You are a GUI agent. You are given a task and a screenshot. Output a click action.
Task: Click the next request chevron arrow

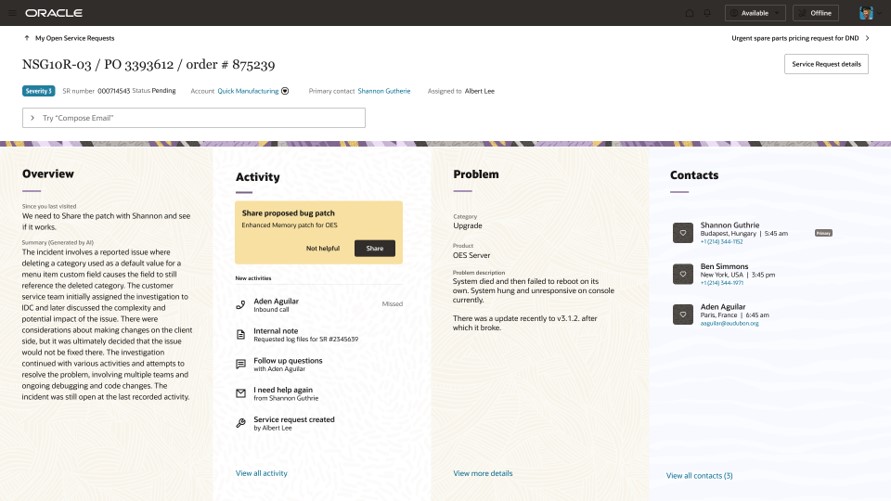(867, 38)
